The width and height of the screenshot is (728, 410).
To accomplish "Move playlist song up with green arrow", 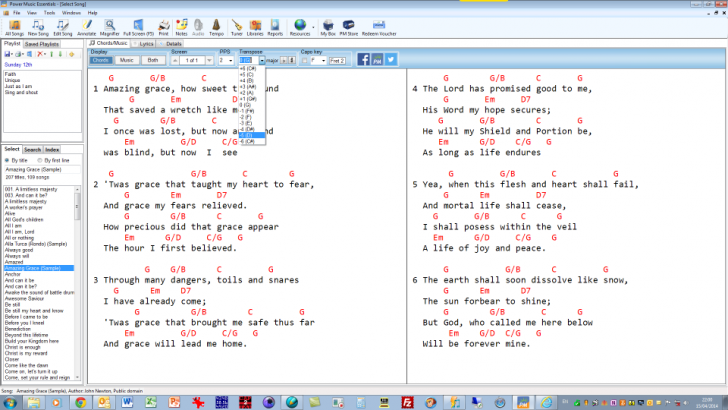I will coord(52,54).
